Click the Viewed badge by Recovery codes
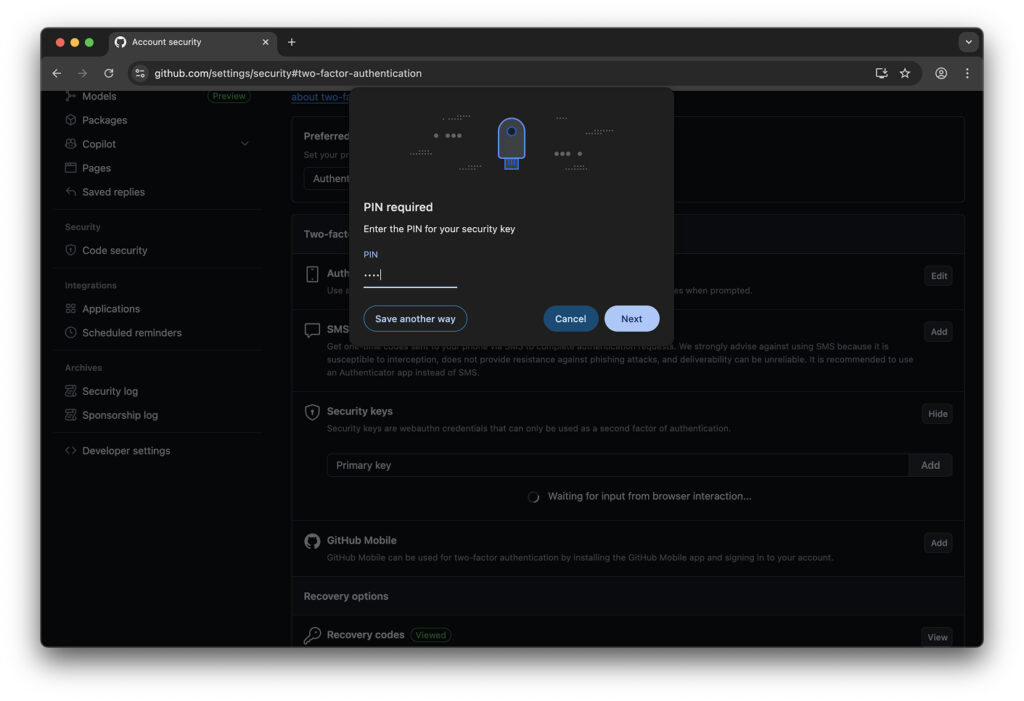1024x701 pixels. click(x=430, y=635)
